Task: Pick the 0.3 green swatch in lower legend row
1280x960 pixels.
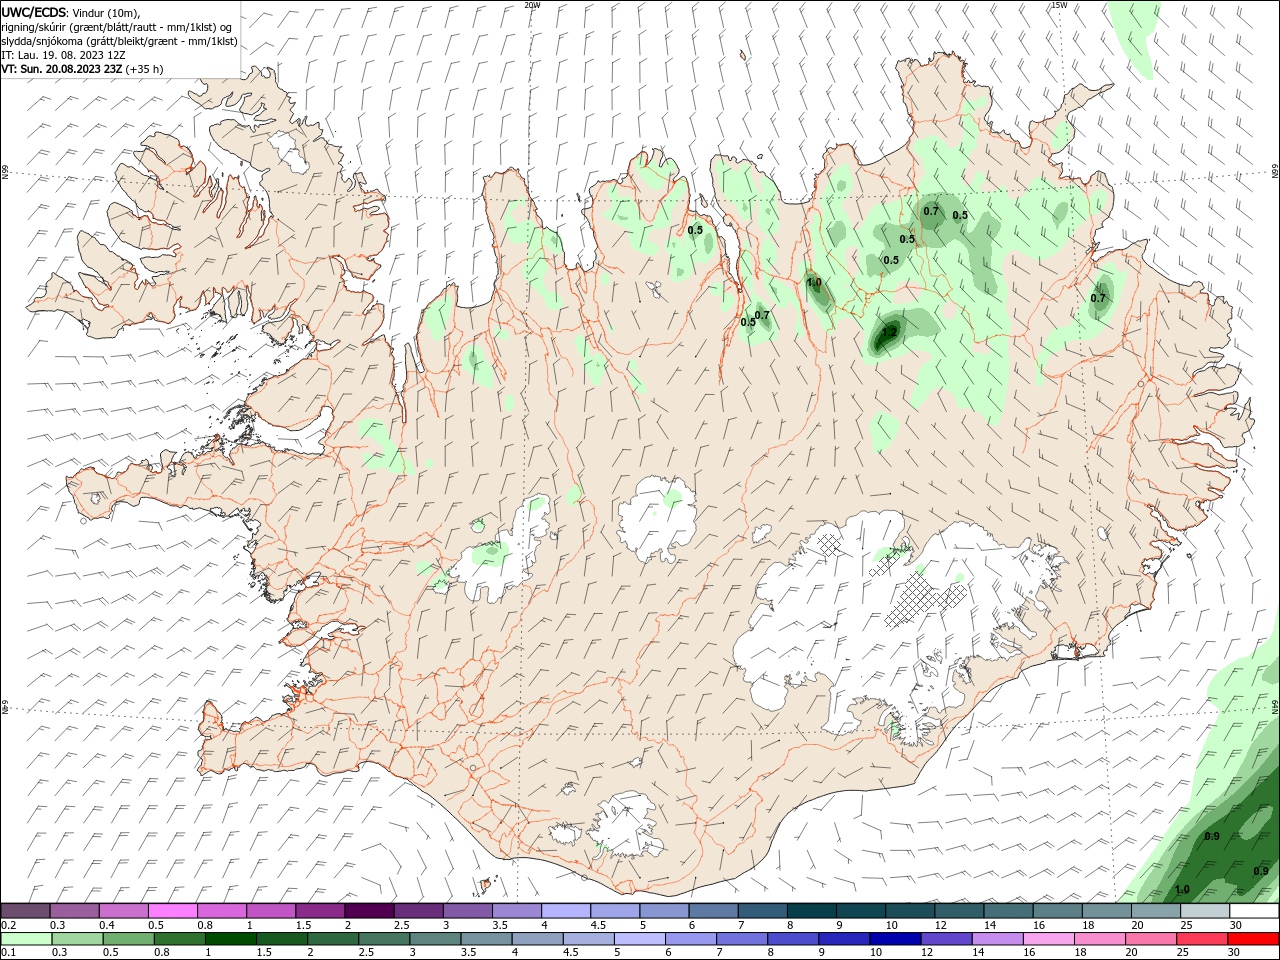Action: point(77,939)
